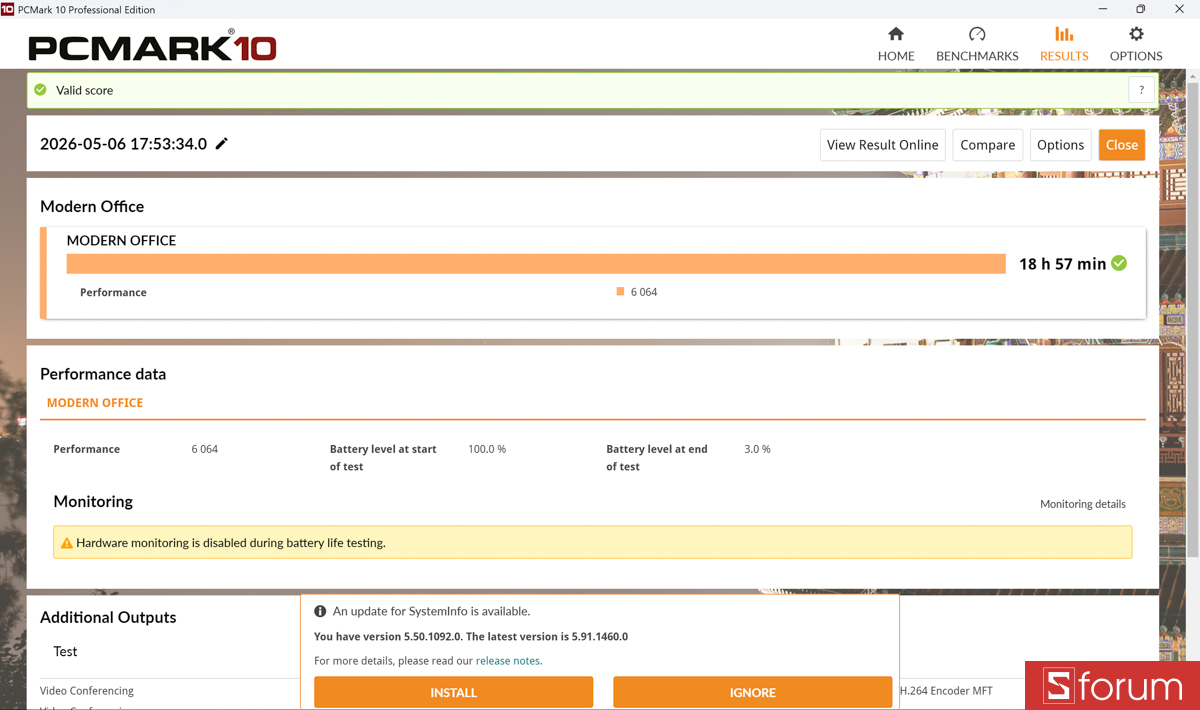1200x710 pixels.
Task: Click H.264 Encoder MFT text
Action: [946, 691]
